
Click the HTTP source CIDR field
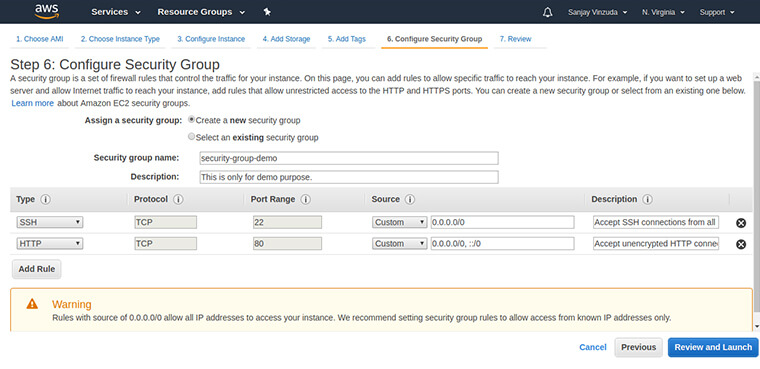[502, 243]
